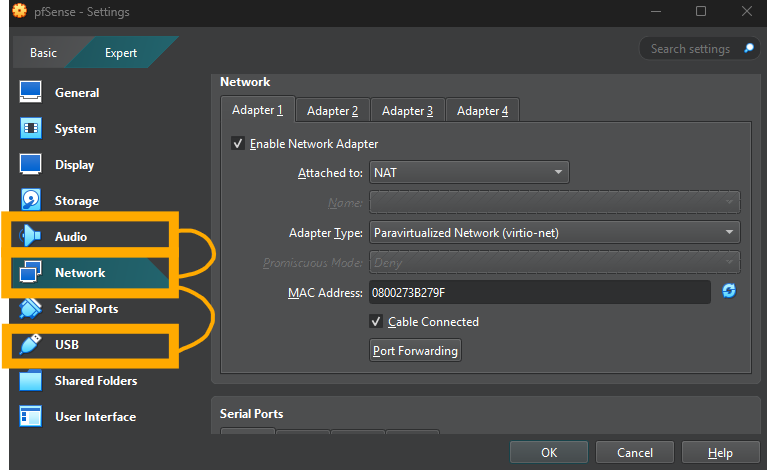Focus the Search settings field
This screenshot has height=470, width=767.
[x=690, y=48]
